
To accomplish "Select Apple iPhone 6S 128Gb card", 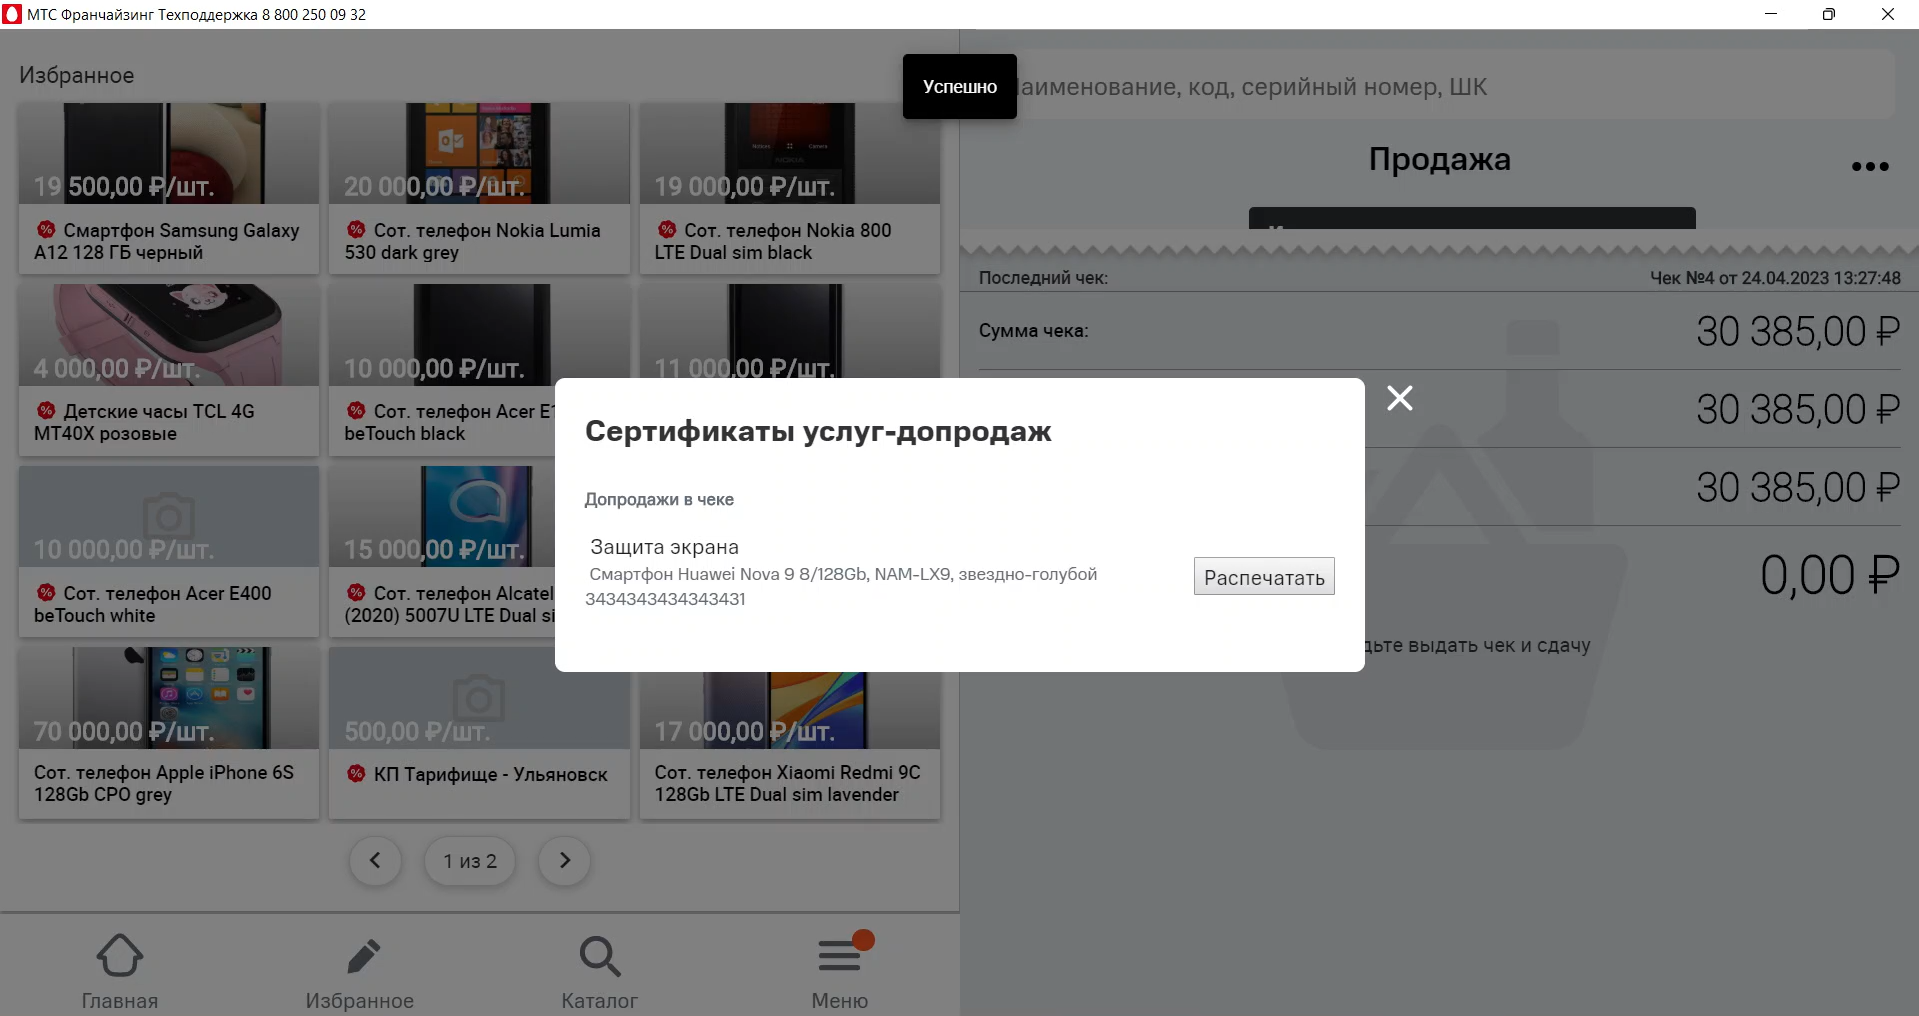I will (x=169, y=733).
